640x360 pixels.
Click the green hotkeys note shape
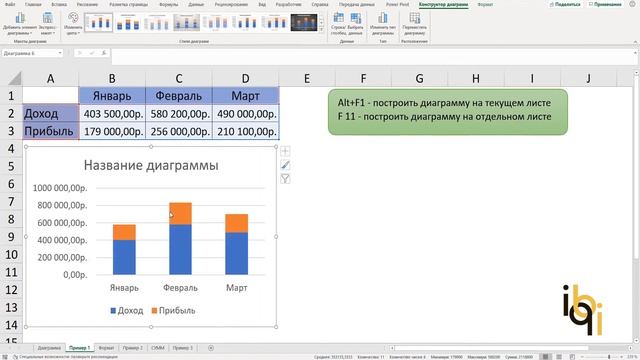point(448,112)
